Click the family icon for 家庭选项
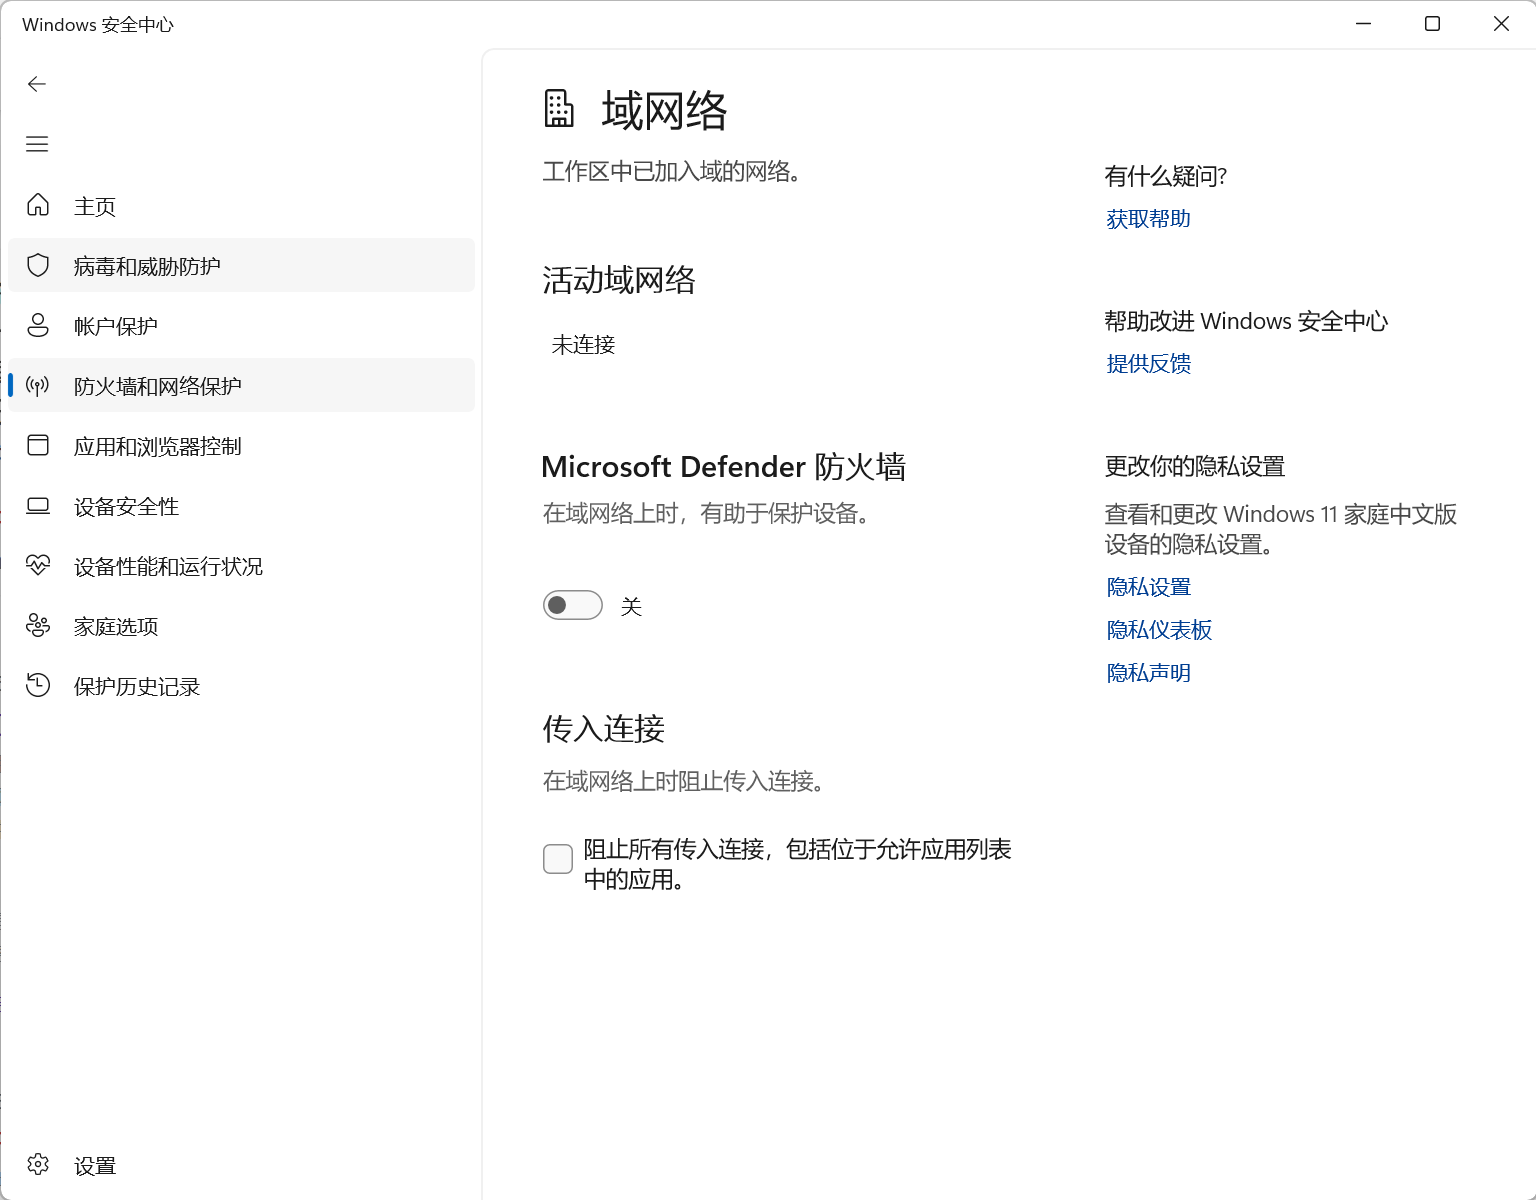1536x1200 pixels. click(38, 625)
